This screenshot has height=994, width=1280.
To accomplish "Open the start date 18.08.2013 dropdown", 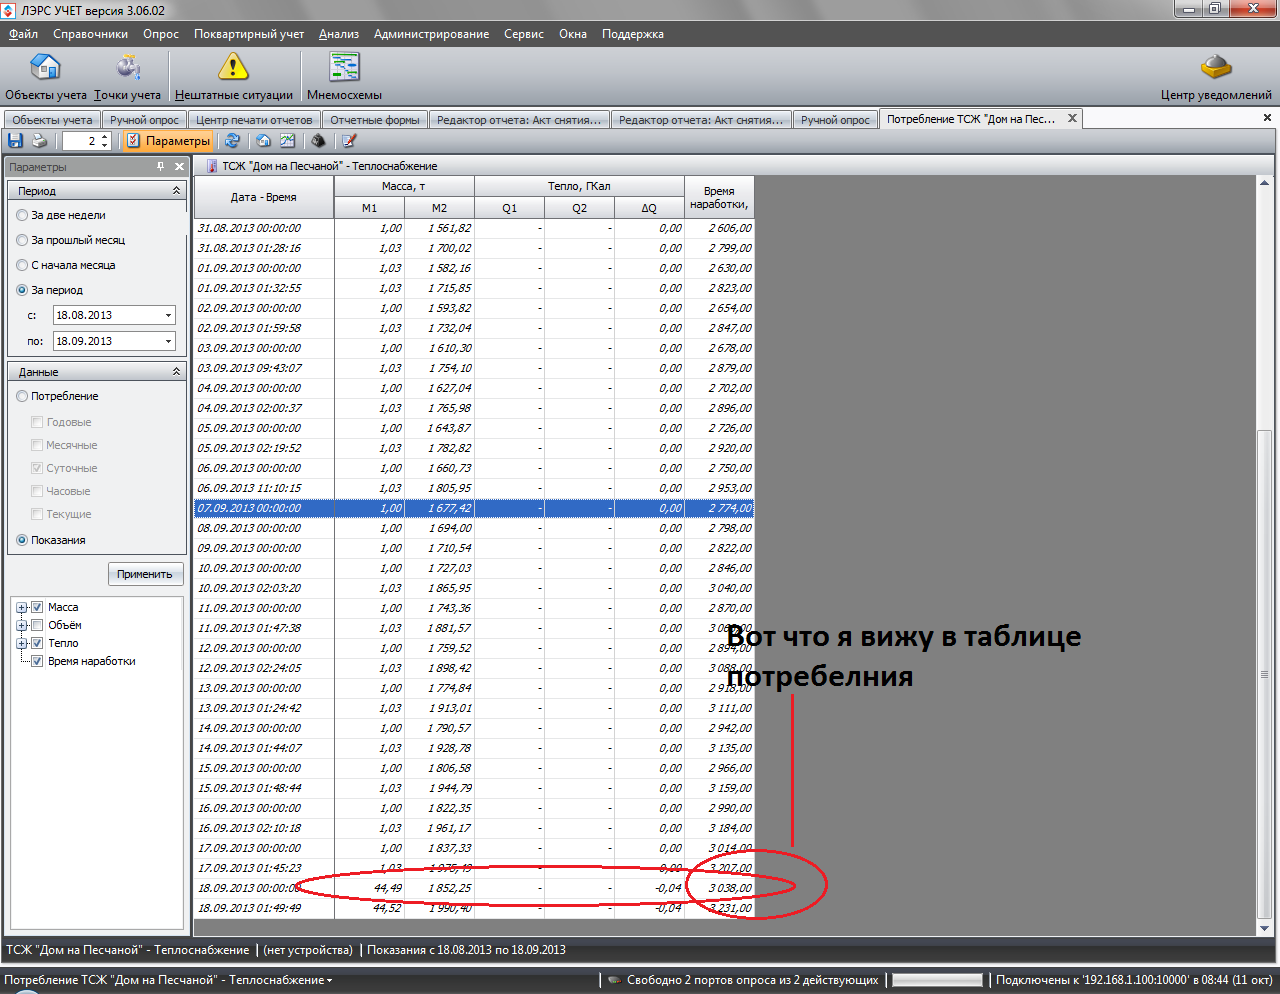I will tap(168, 315).
